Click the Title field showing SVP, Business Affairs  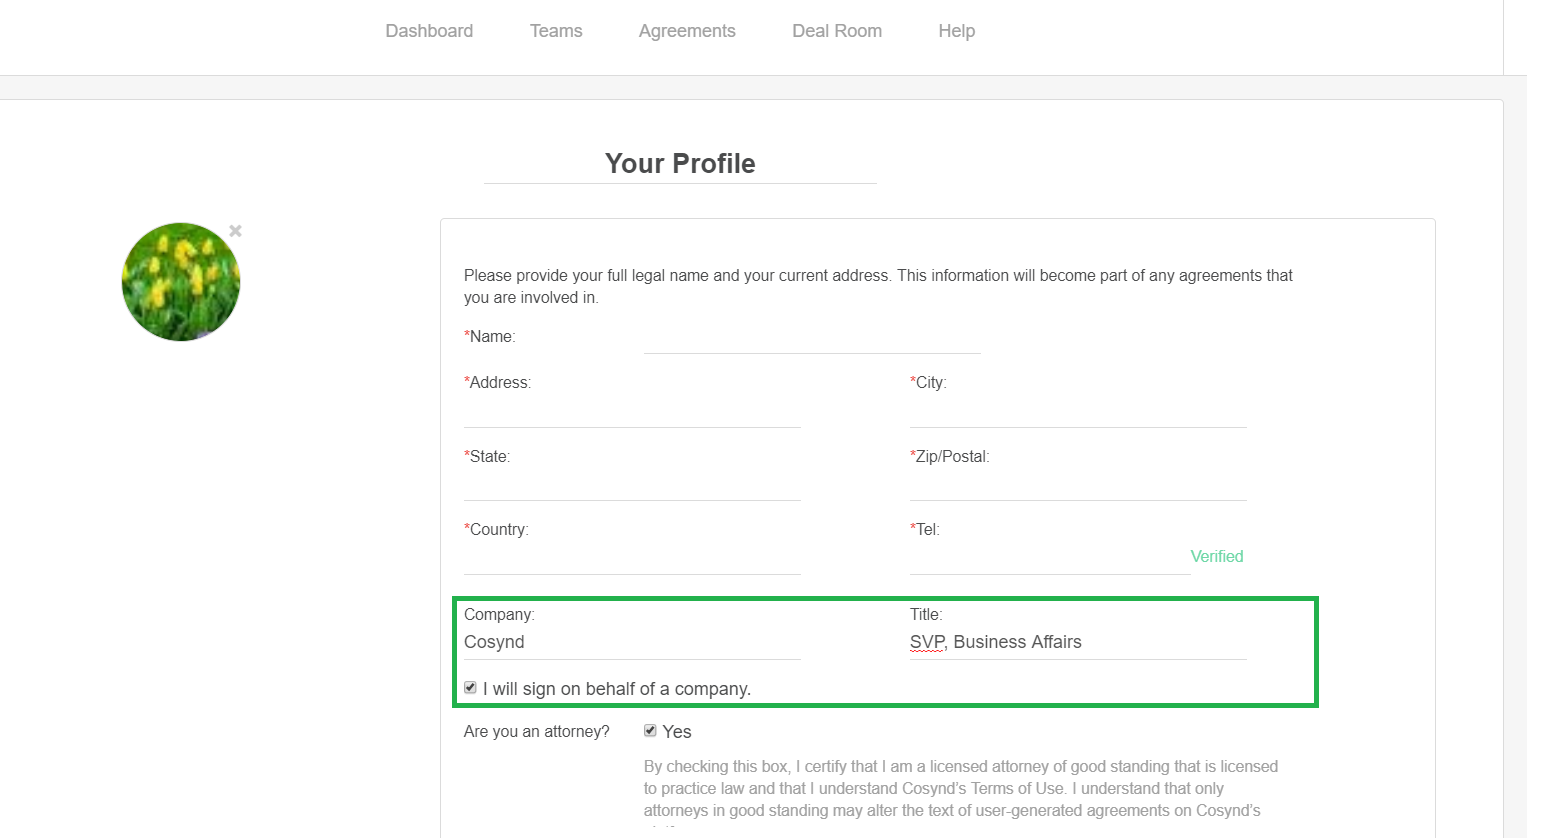[1077, 641]
